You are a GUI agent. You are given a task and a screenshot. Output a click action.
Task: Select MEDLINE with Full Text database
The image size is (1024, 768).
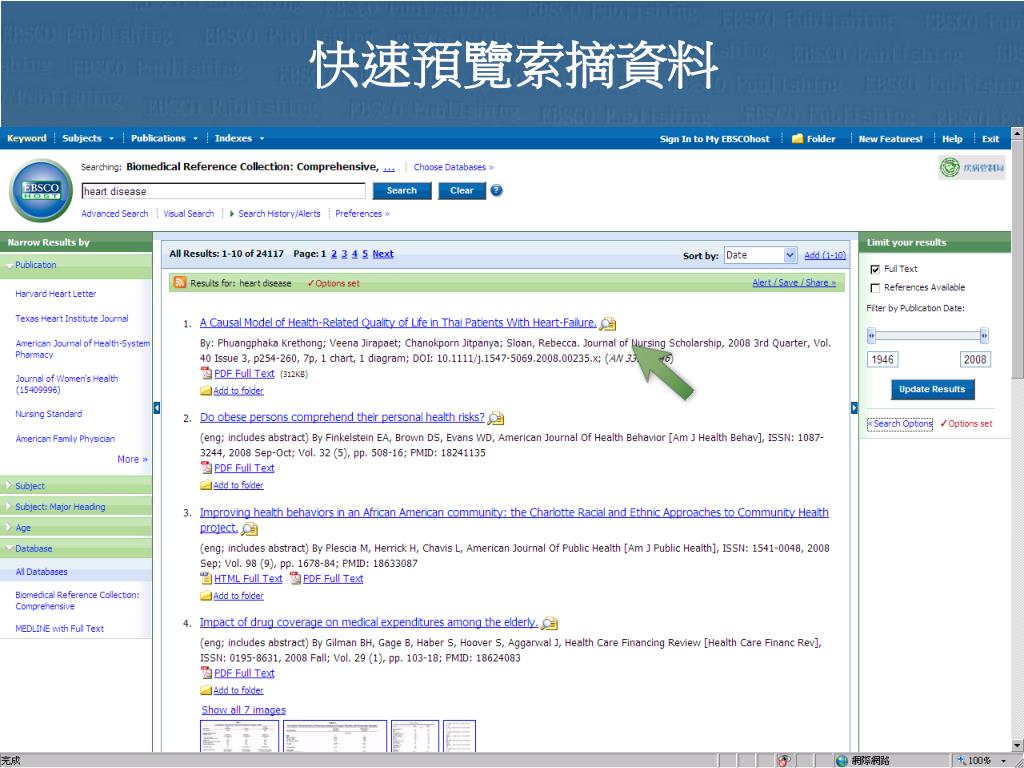click(59, 629)
